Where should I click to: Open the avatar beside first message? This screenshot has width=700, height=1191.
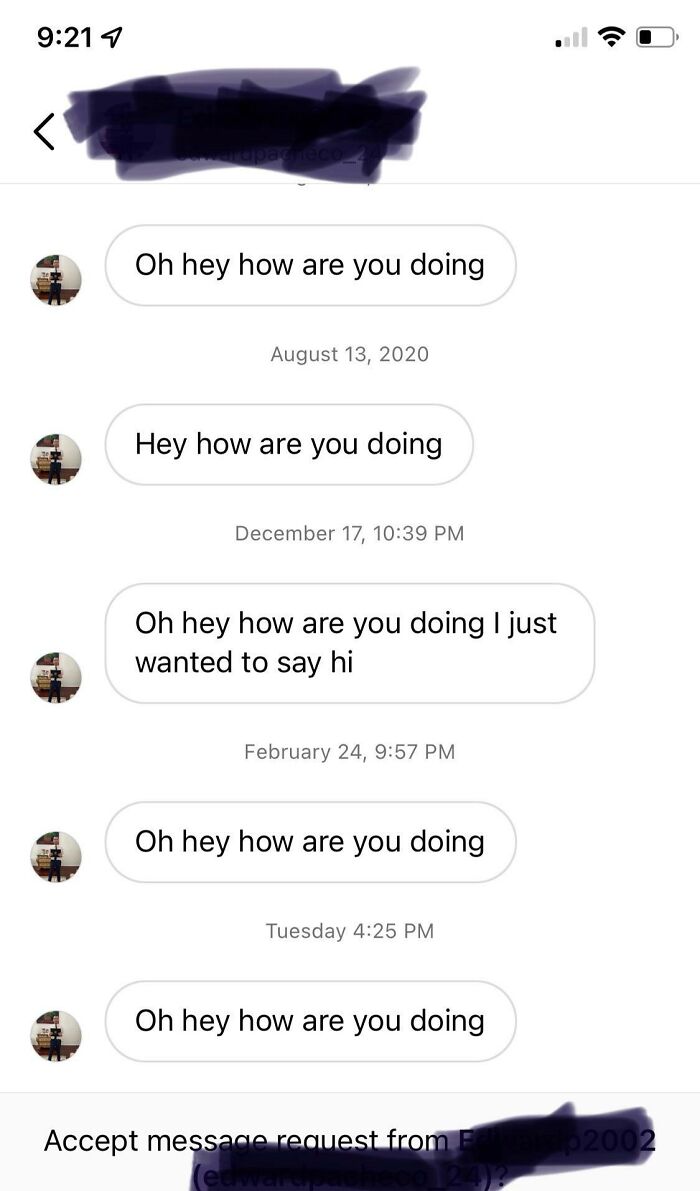click(x=55, y=280)
